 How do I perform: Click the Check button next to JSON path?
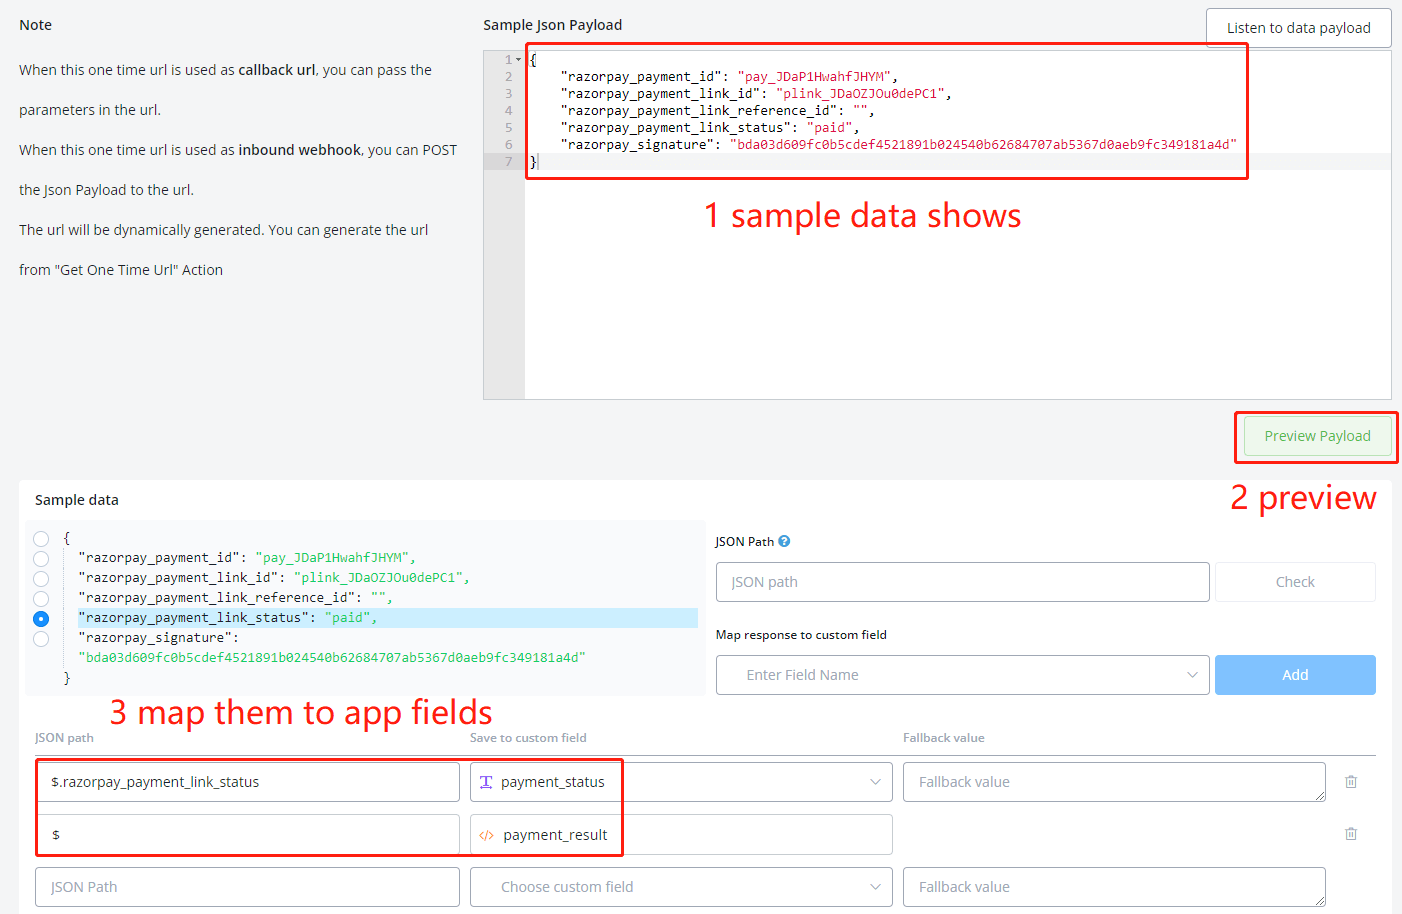(1294, 582)
